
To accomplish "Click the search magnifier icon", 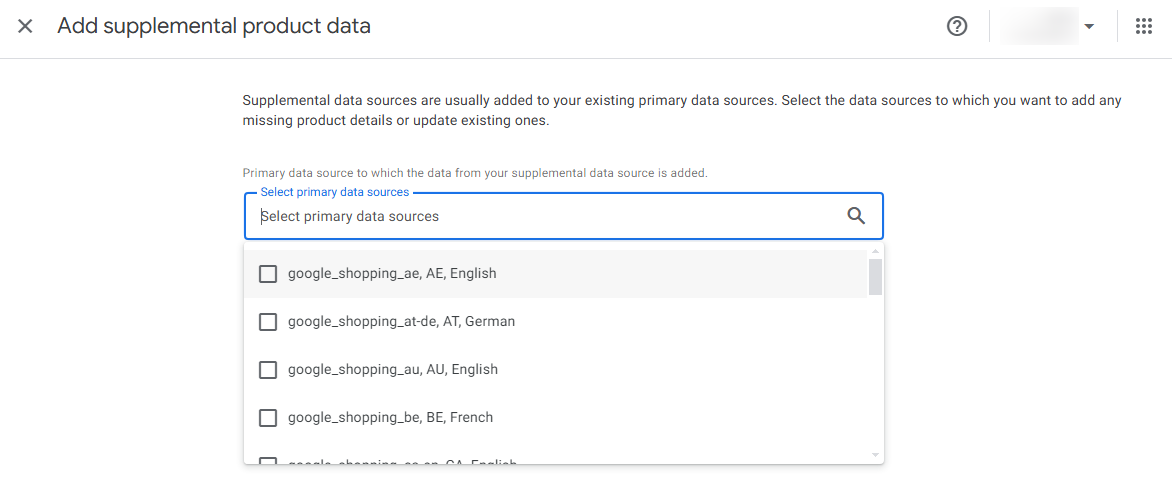I will [x=856, y=216].
